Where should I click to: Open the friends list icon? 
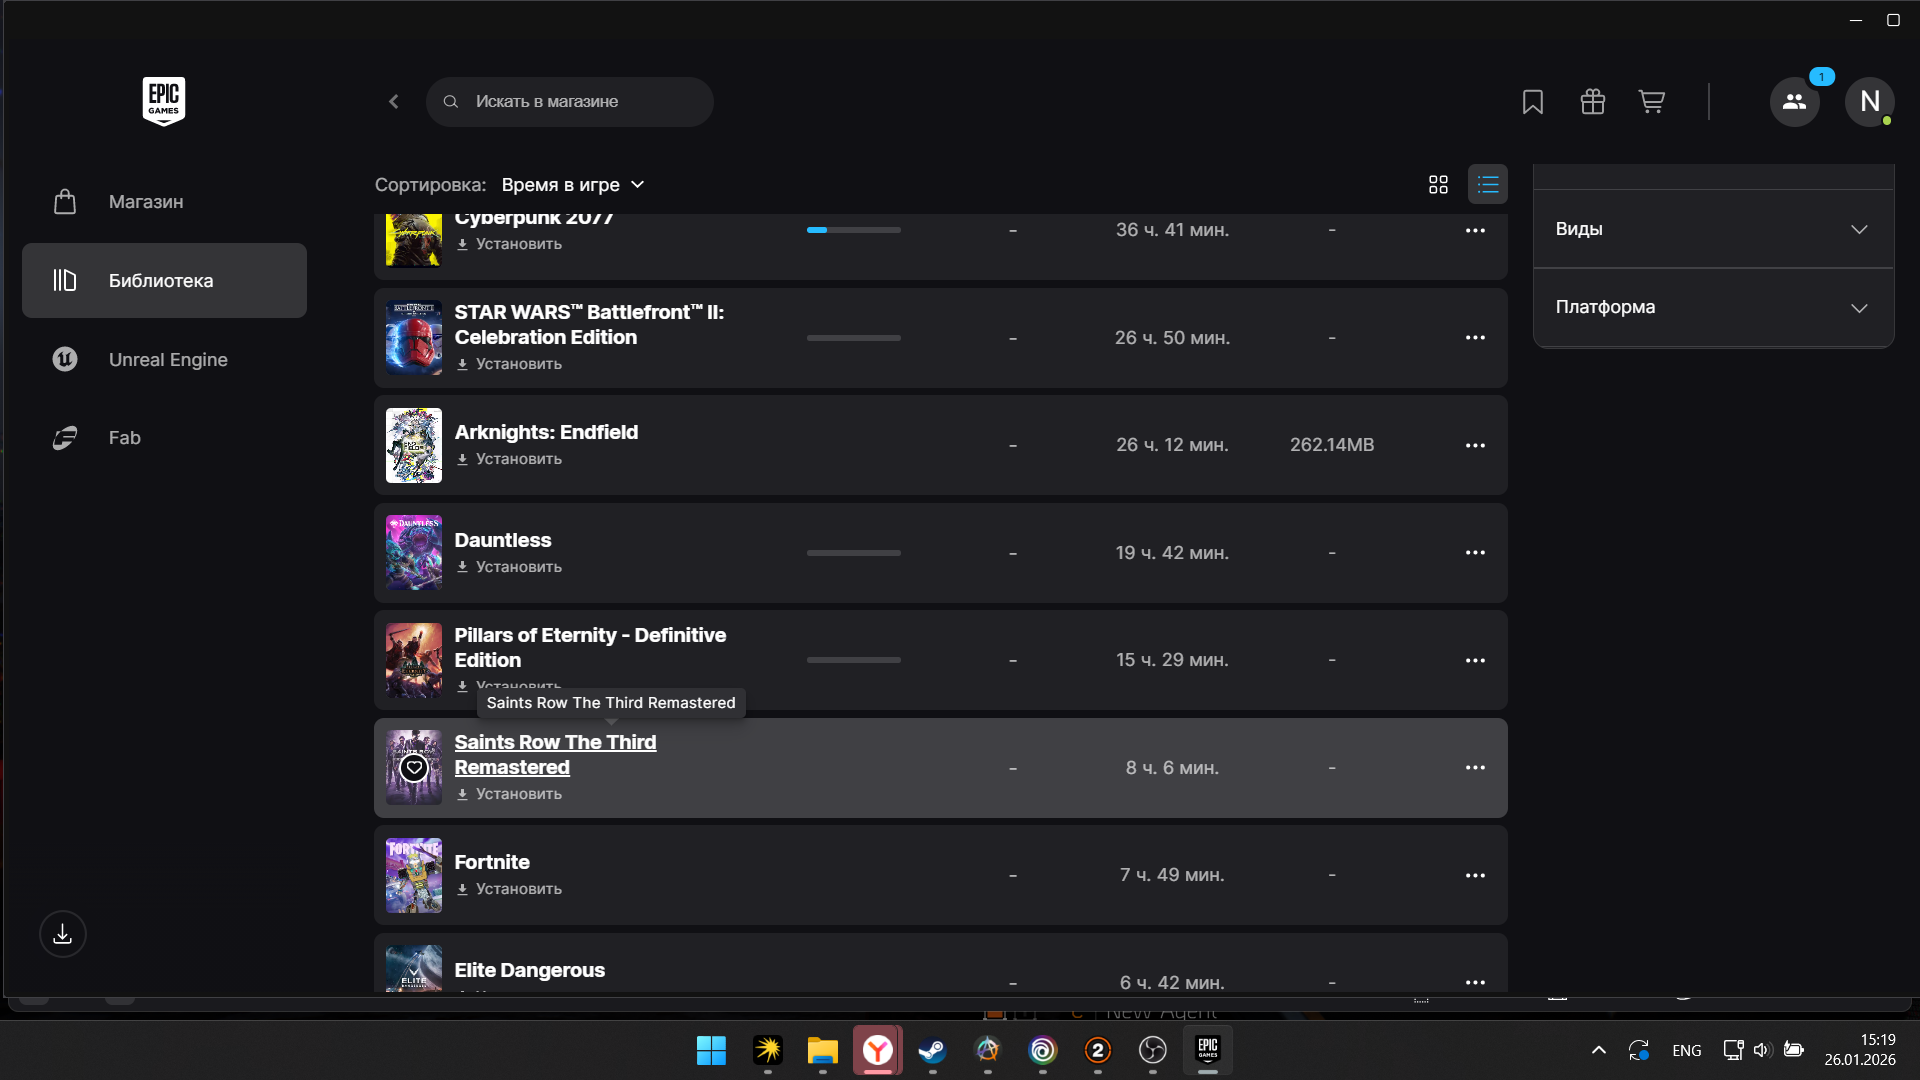click(x=1794, y=102)
